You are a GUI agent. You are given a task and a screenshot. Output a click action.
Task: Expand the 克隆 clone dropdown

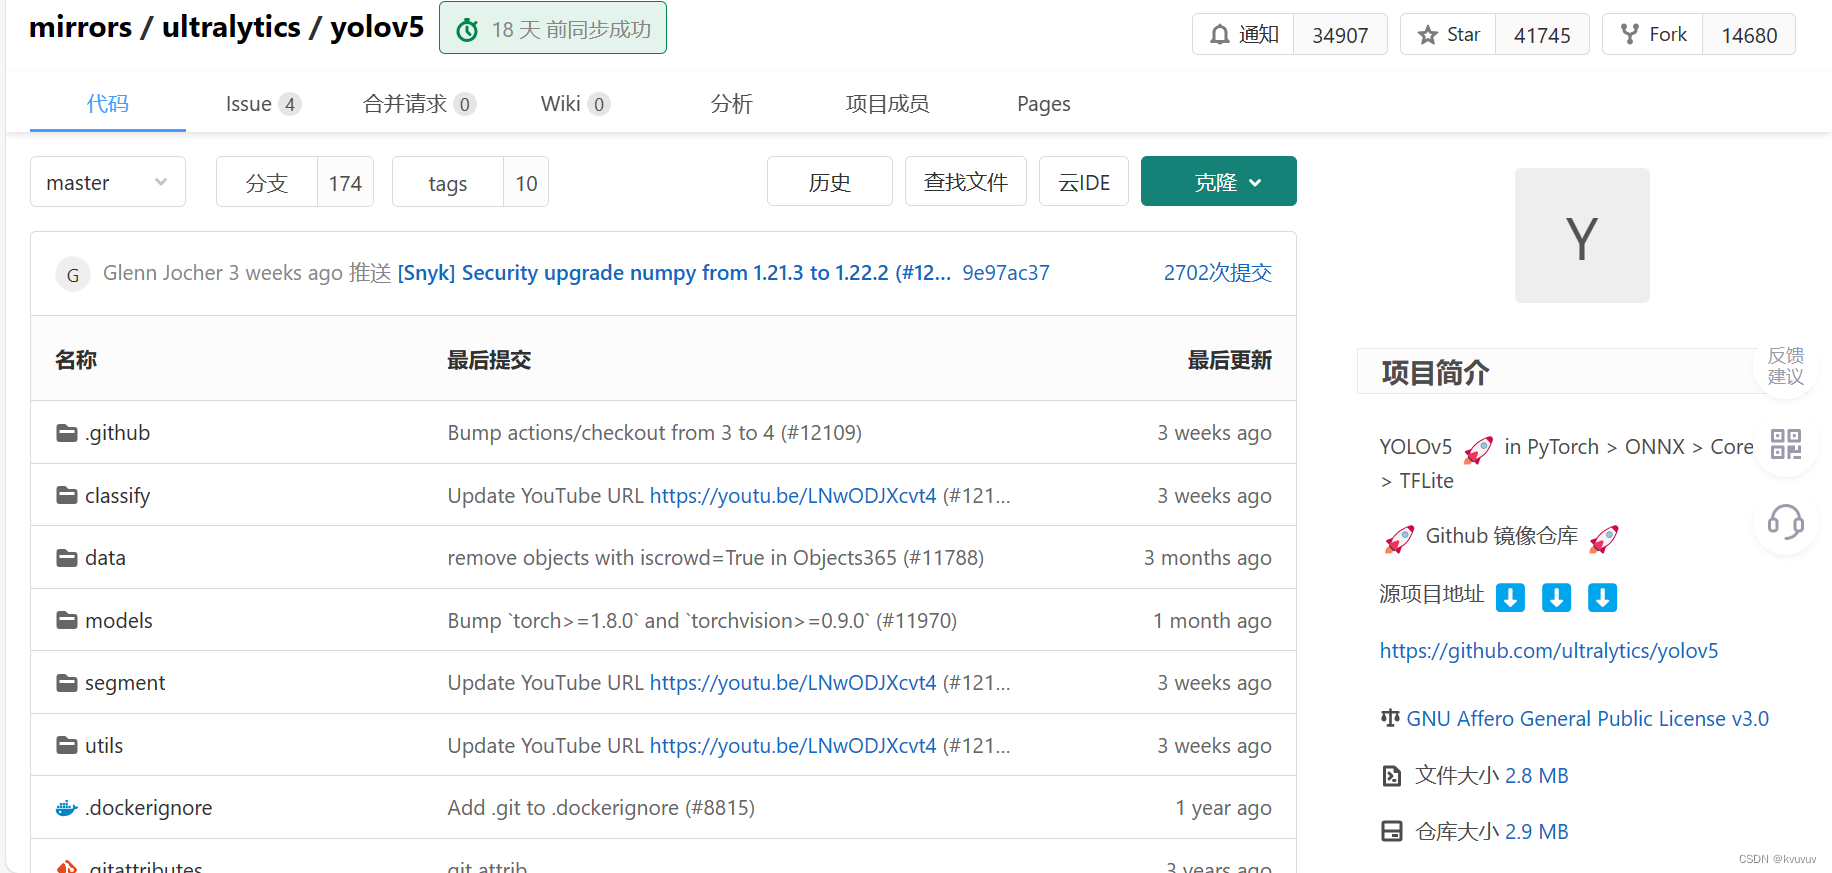pyautogui.click(x=1219, y=181)
